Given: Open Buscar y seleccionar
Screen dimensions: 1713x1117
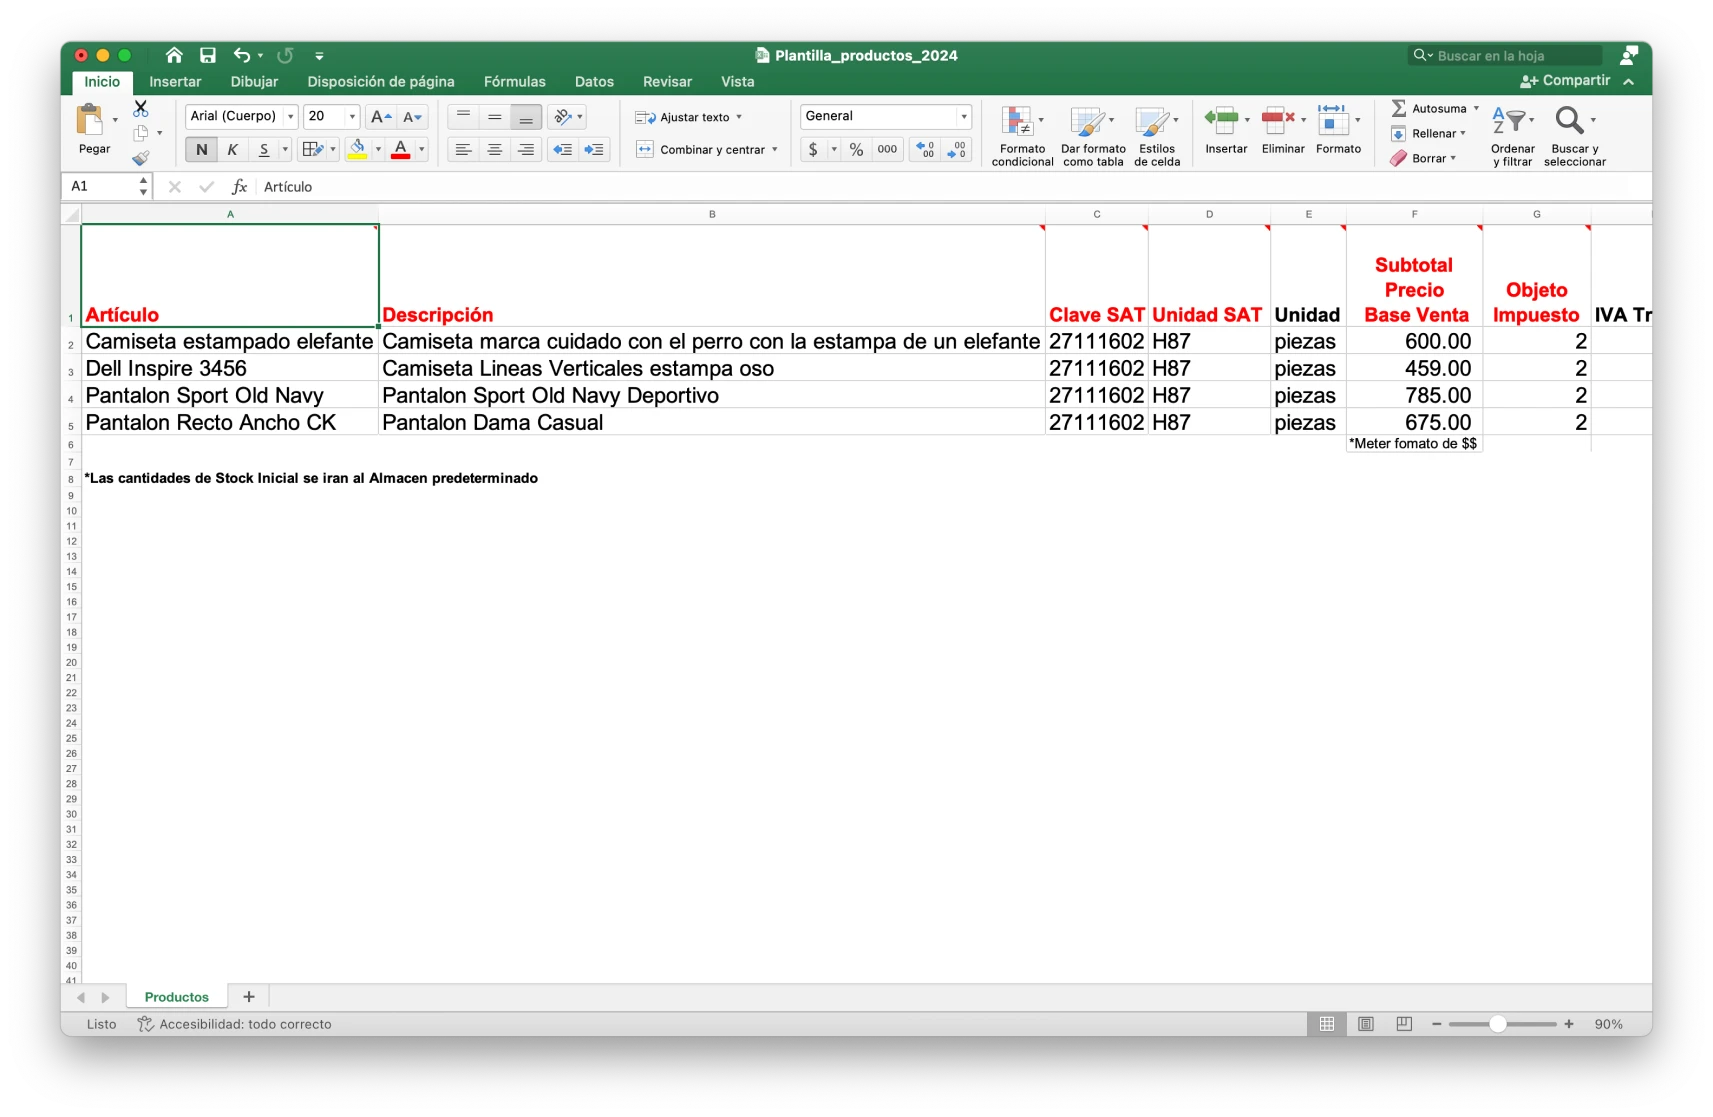Looking at the screenshot, I should (x=1575, y=135).
